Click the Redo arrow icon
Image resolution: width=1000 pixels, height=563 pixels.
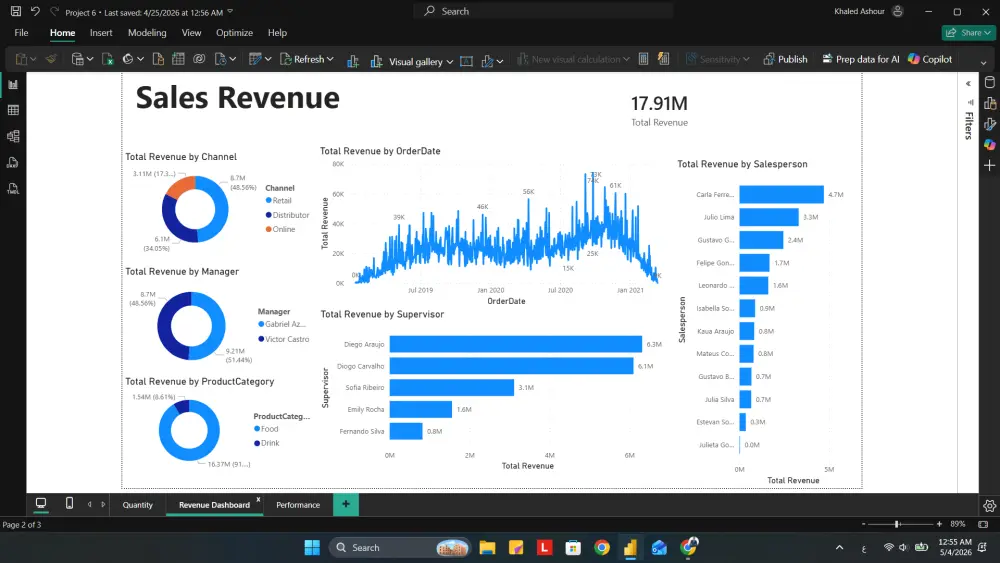(x=54, y=11)
